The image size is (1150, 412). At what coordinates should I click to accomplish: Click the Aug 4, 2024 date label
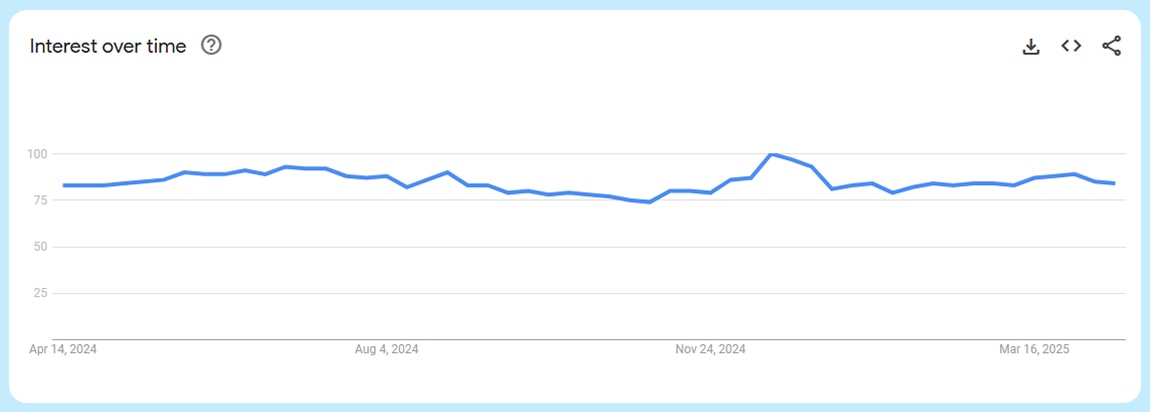(x=386, y=349)
